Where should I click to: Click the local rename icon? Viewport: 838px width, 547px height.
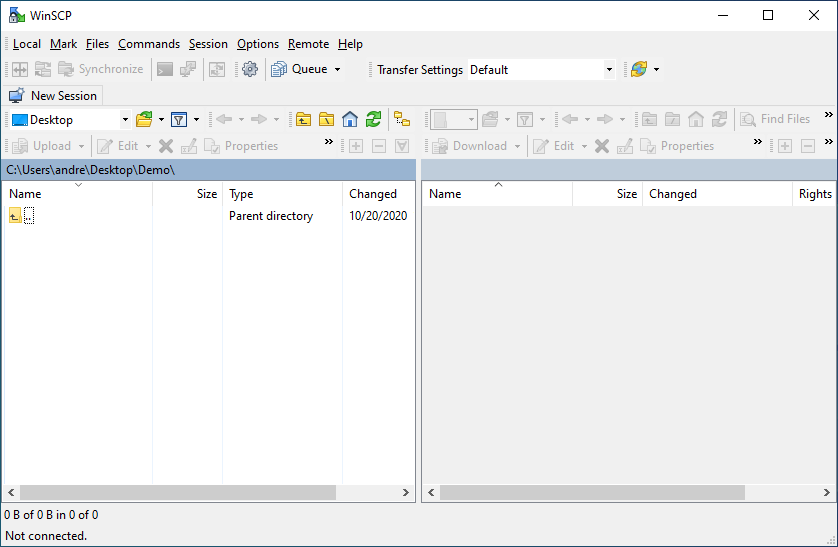189,146
